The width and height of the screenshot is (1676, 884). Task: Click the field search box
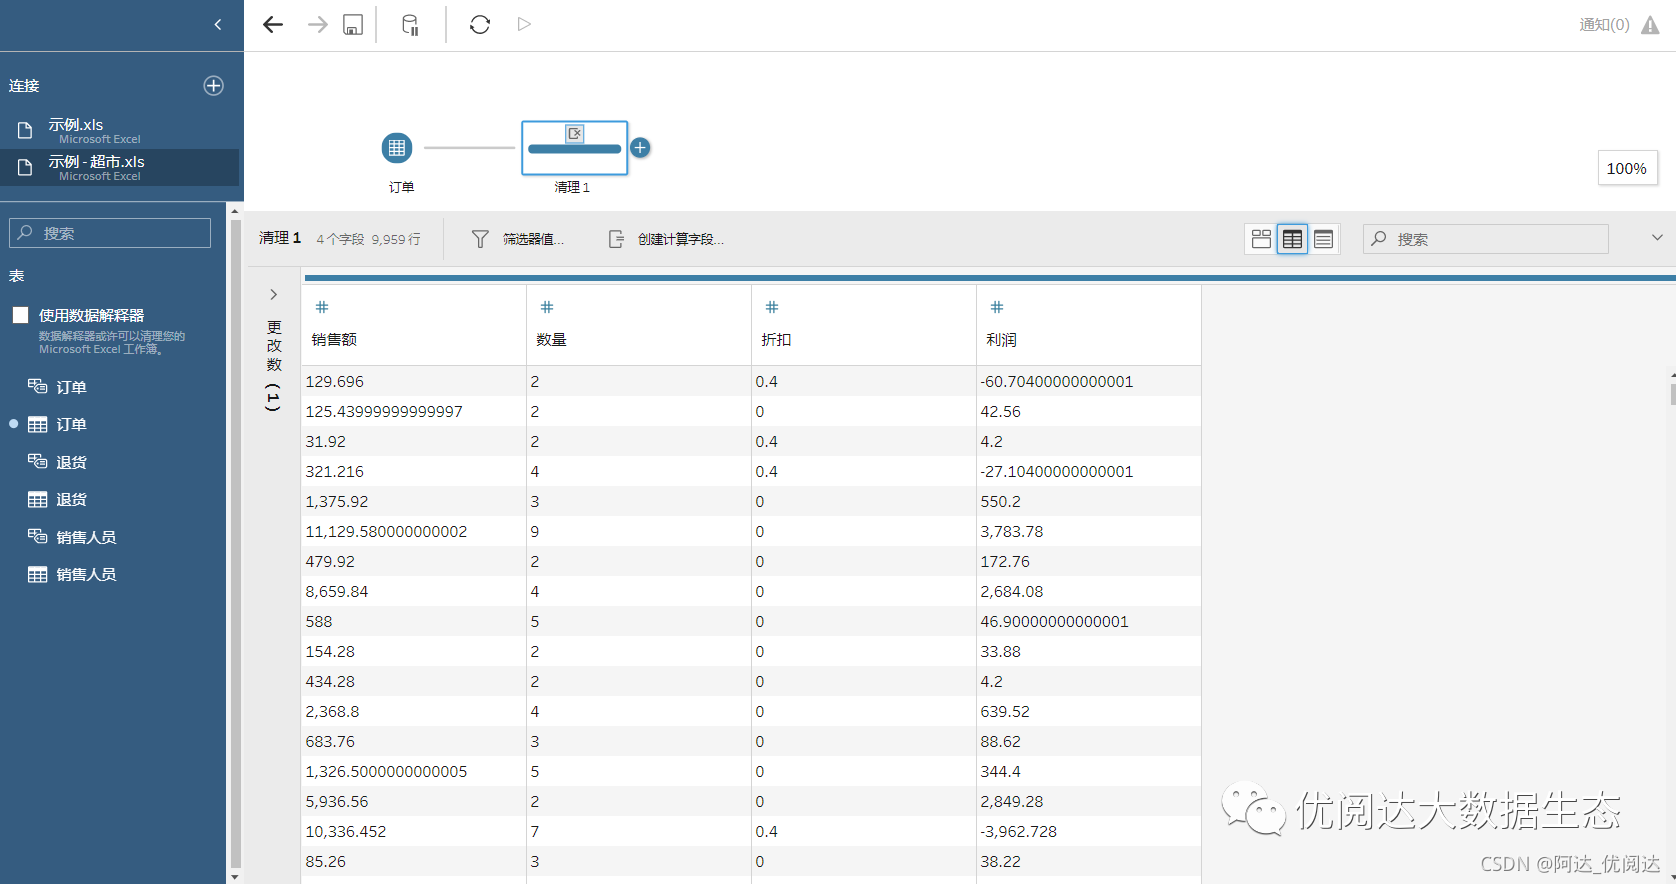[x=1486, y=239]
